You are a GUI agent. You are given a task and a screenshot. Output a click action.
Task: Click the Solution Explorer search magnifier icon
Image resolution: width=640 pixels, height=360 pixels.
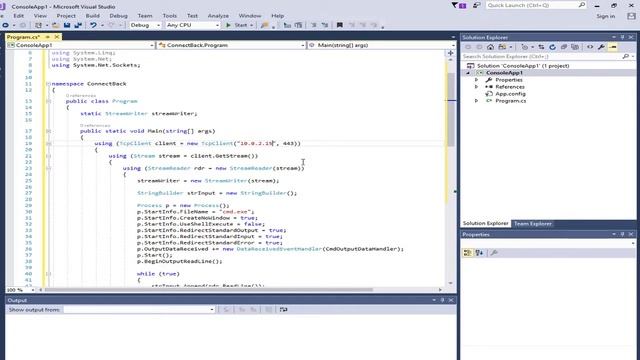click(x=625, y=56)
